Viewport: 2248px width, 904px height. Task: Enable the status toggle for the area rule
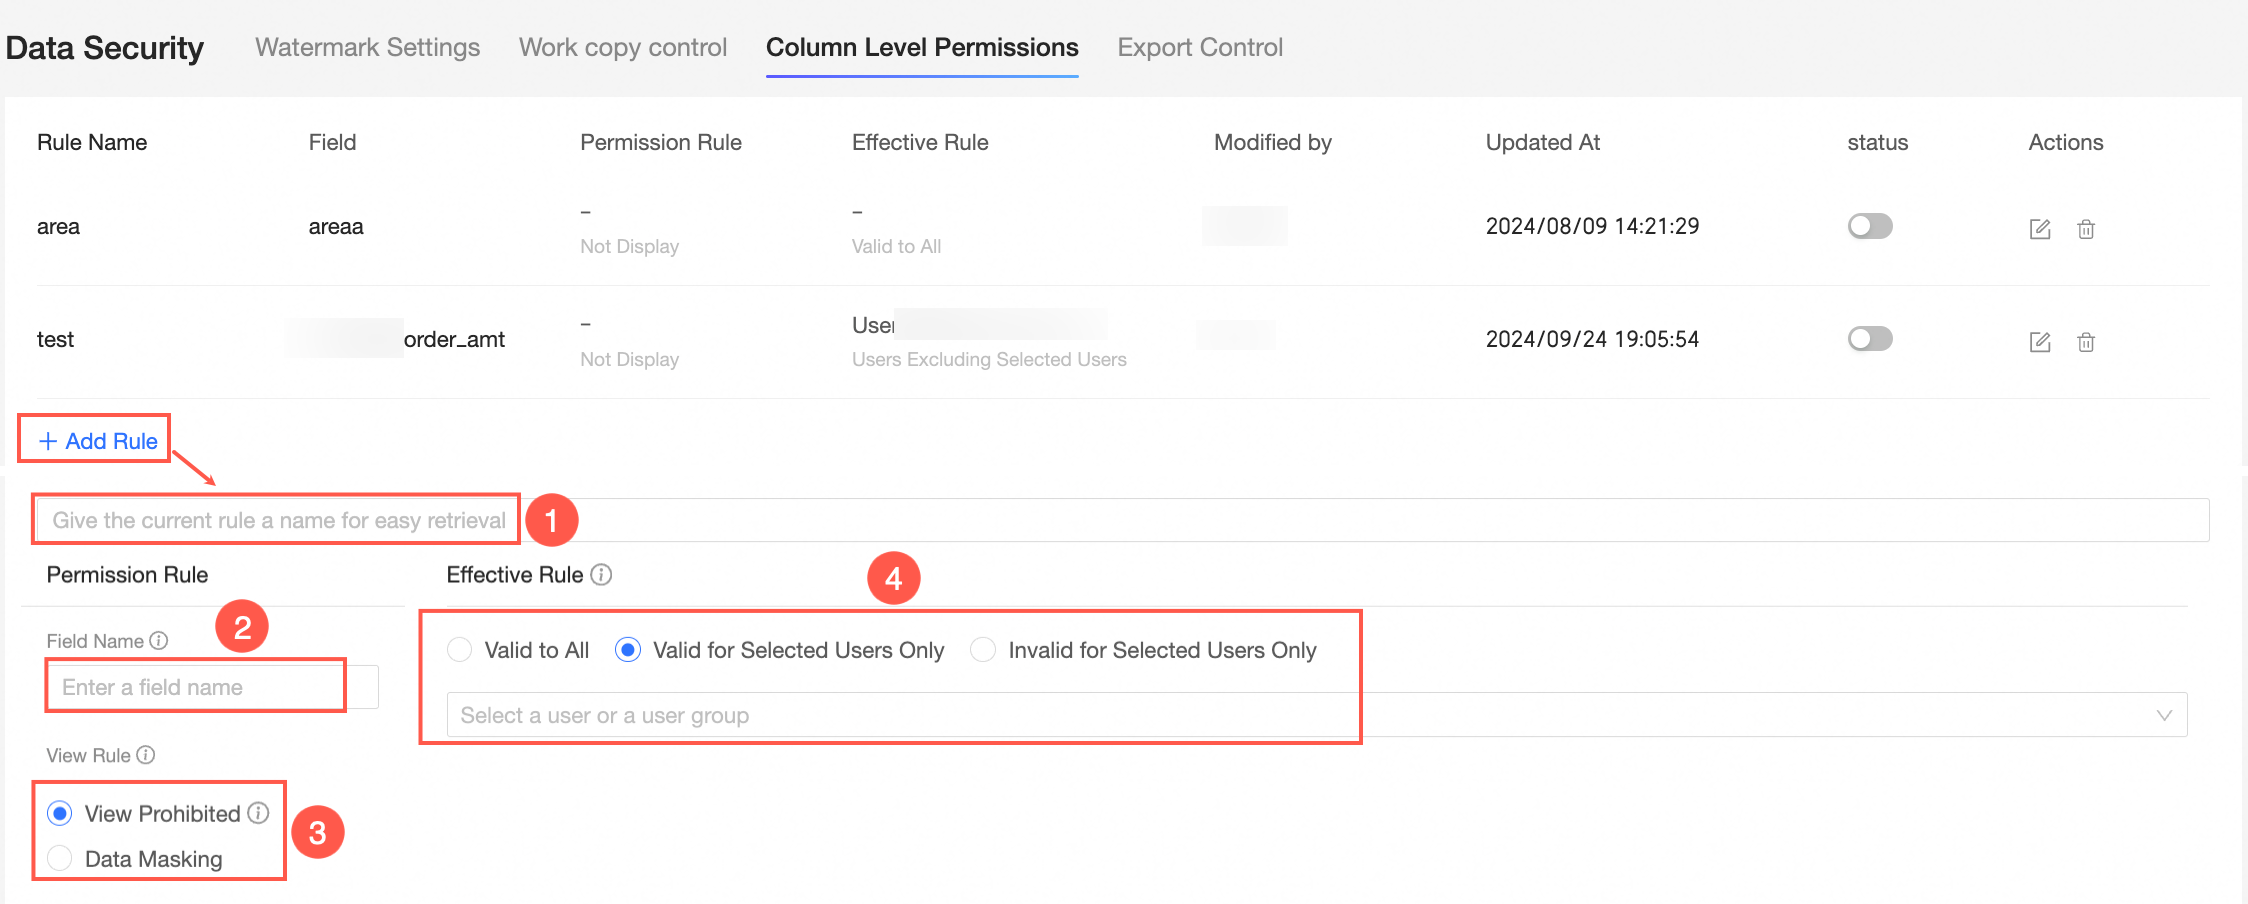(1870, 226)
